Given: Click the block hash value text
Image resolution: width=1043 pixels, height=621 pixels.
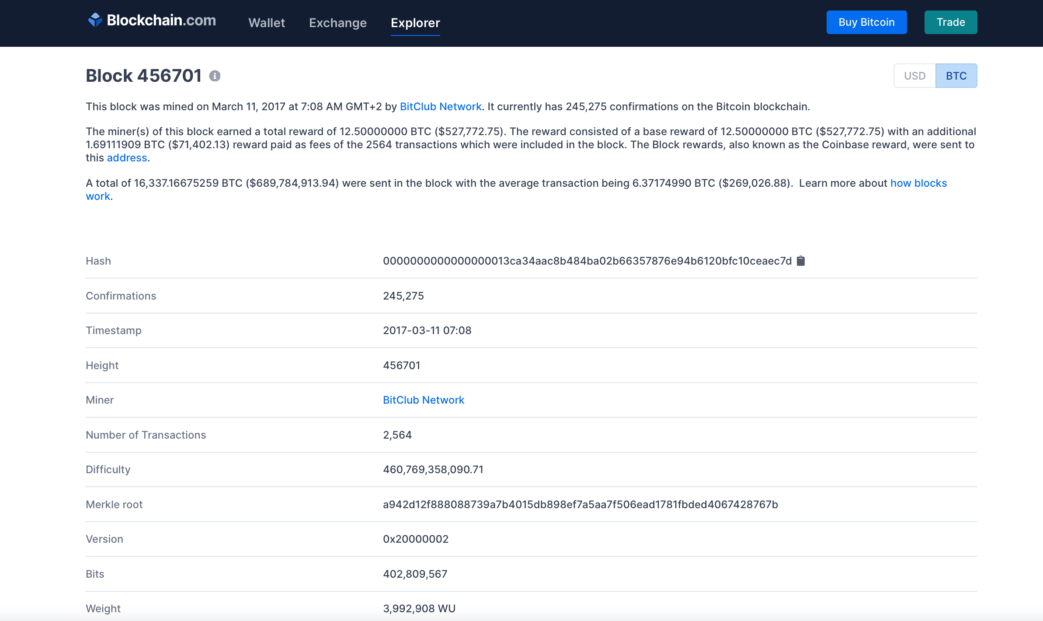Looking at the screenshot, I should pos(587,261).
